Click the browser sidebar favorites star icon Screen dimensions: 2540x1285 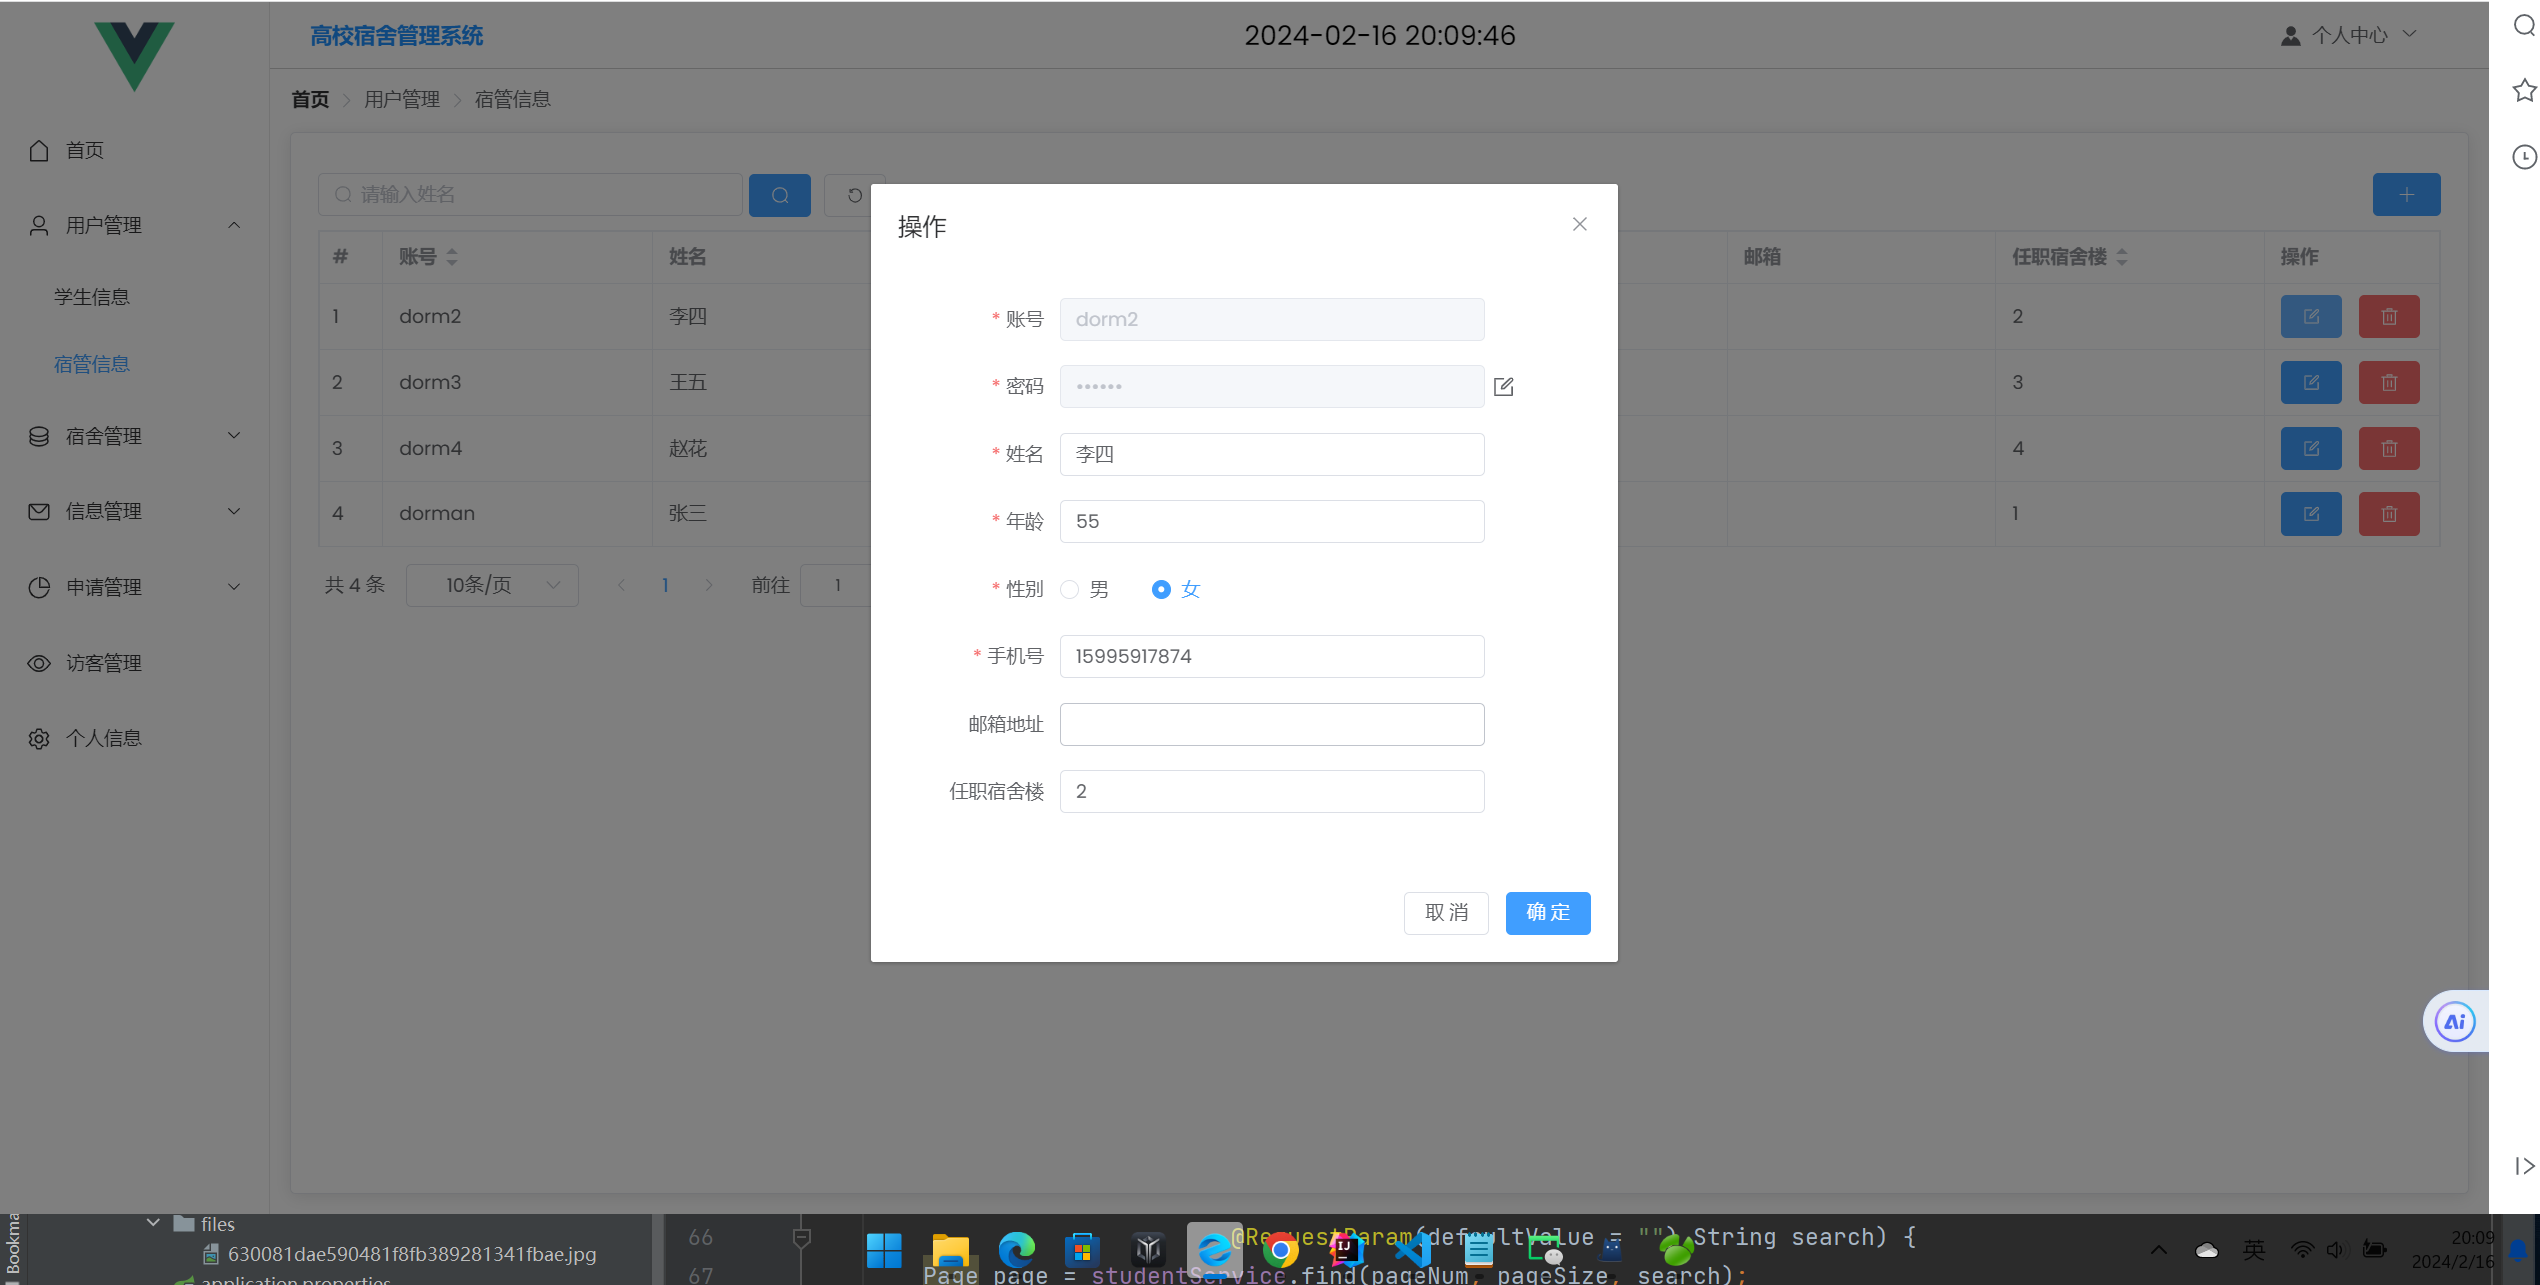click(x=2524, y=91)
